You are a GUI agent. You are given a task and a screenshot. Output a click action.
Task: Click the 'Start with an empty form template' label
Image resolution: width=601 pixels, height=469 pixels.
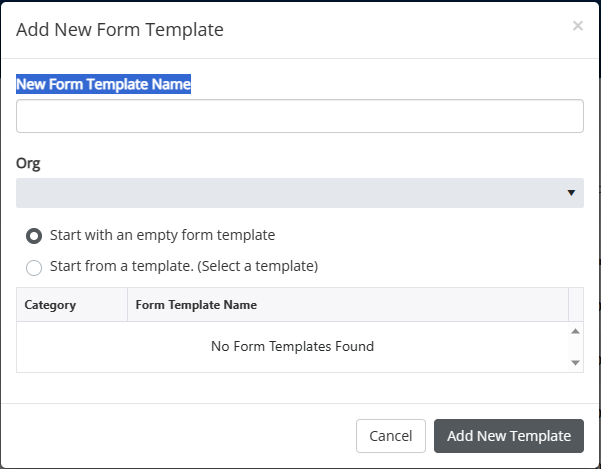tap(162, 236)
